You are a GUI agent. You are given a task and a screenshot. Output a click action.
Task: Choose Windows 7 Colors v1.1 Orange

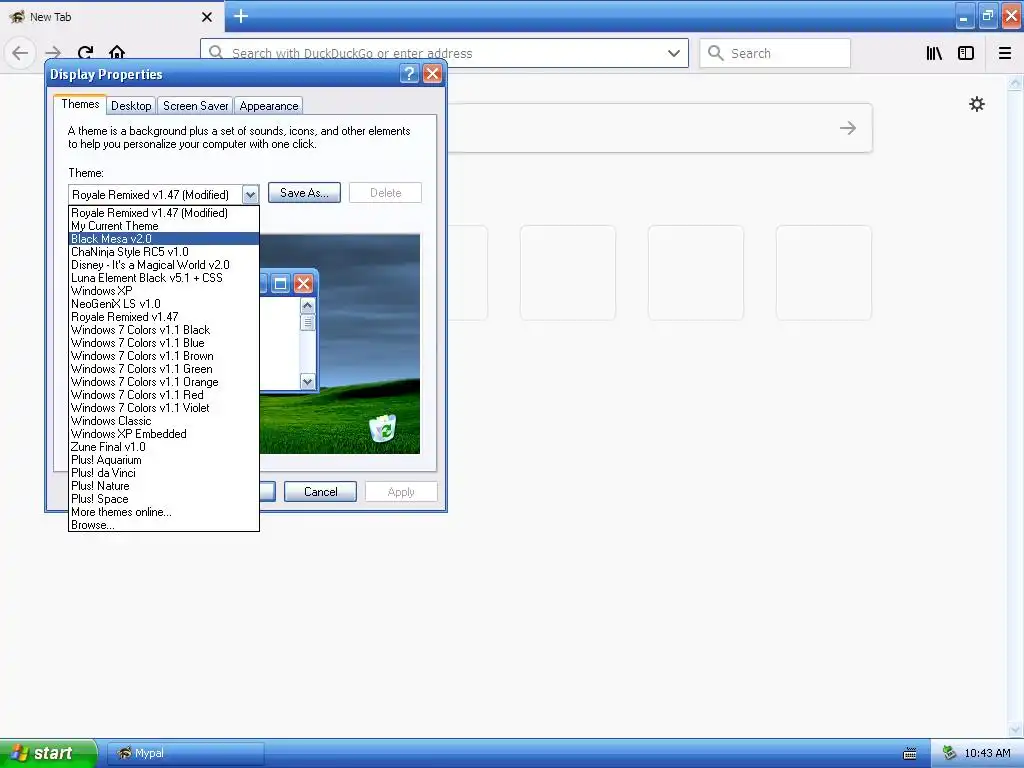[x=164, y=383]
